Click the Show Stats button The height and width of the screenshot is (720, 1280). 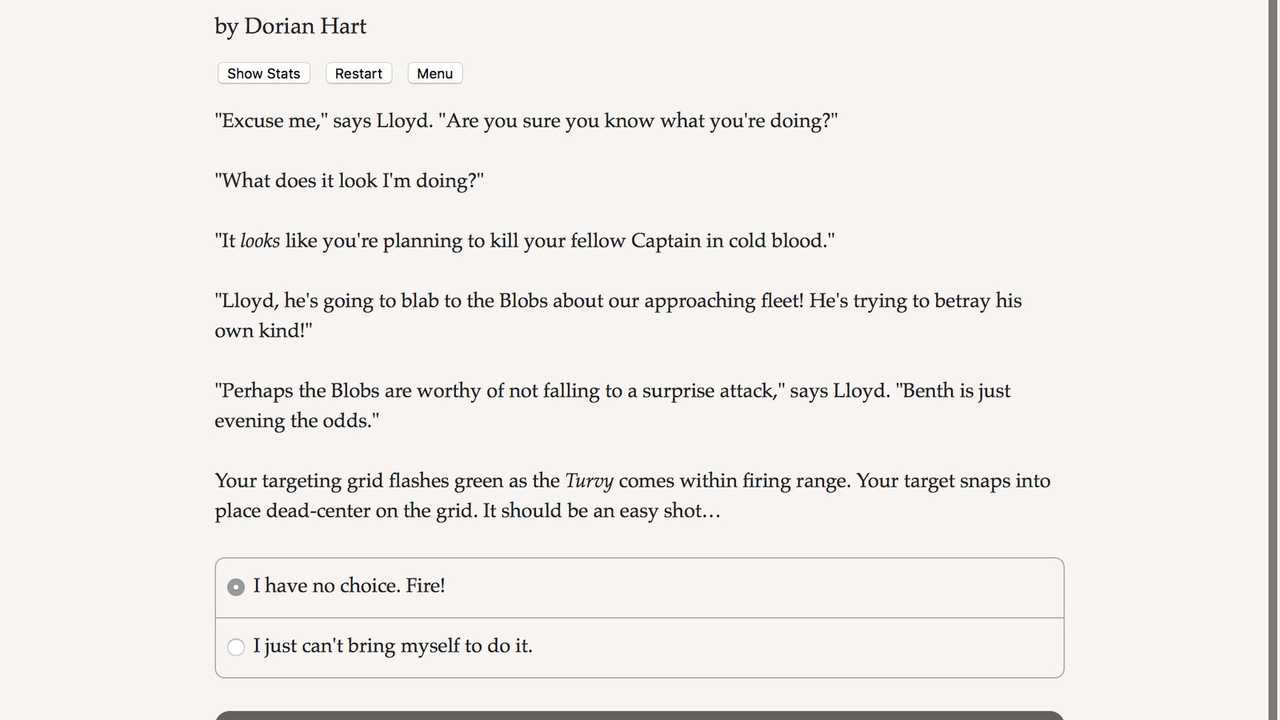pos(263,73)
